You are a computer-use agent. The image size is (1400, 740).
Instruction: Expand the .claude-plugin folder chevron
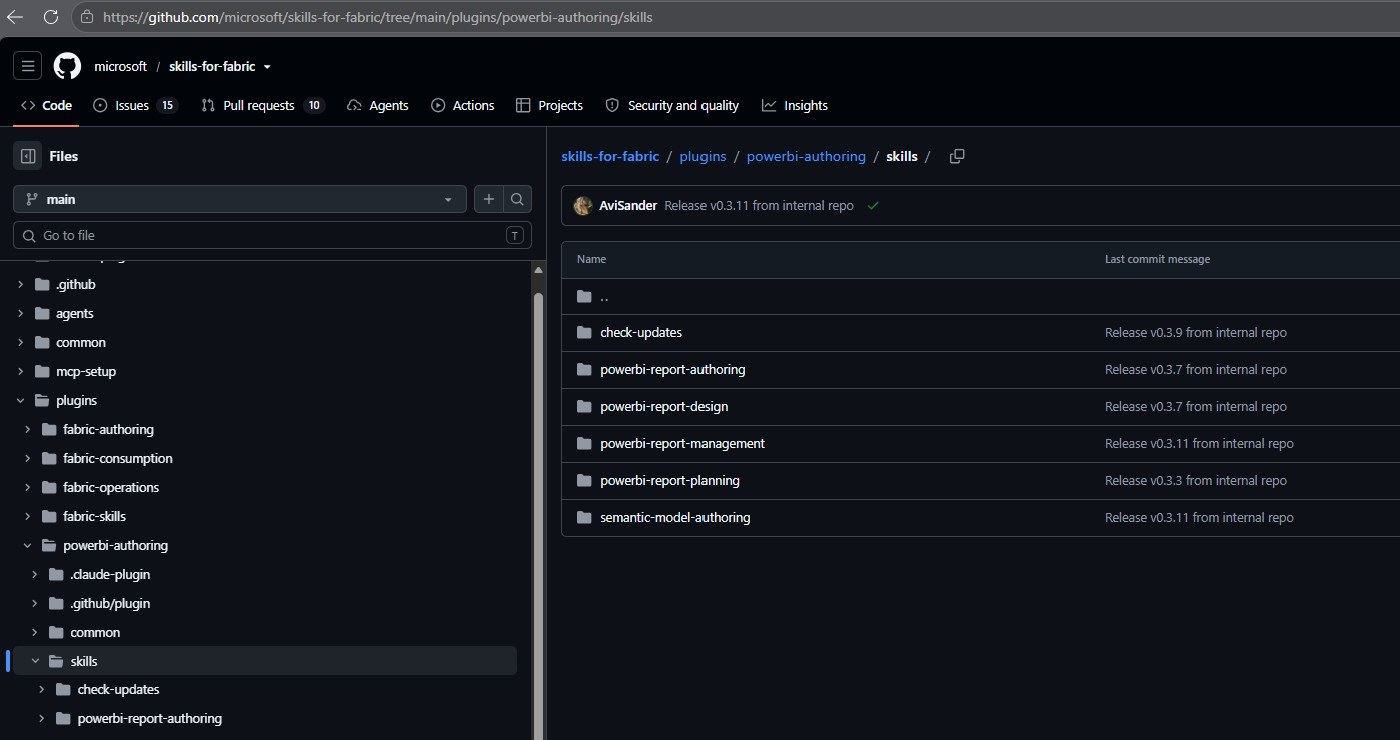click(34, 574)
